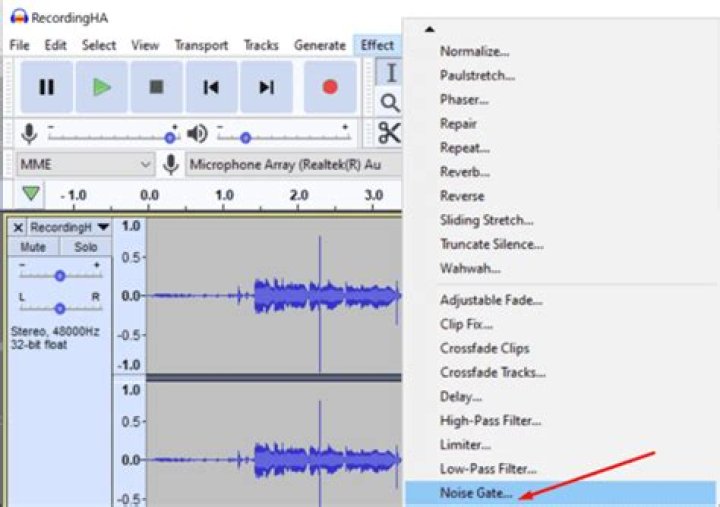
Task: Choose Noise Gate from the Effect menu
Action: (x=476, y=493)
